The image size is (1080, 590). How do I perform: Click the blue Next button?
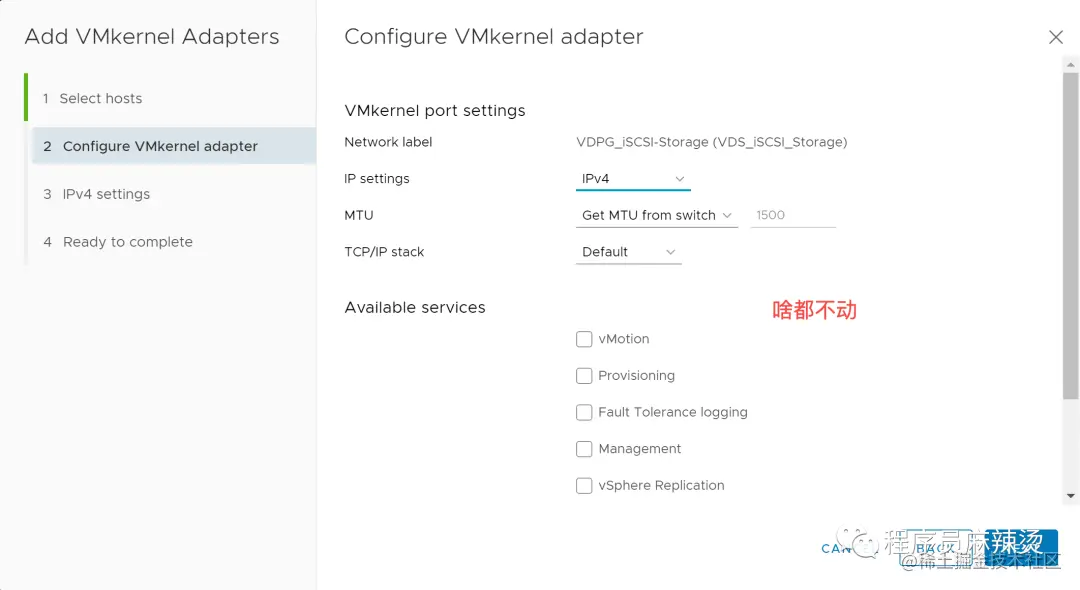point(1021,548)
